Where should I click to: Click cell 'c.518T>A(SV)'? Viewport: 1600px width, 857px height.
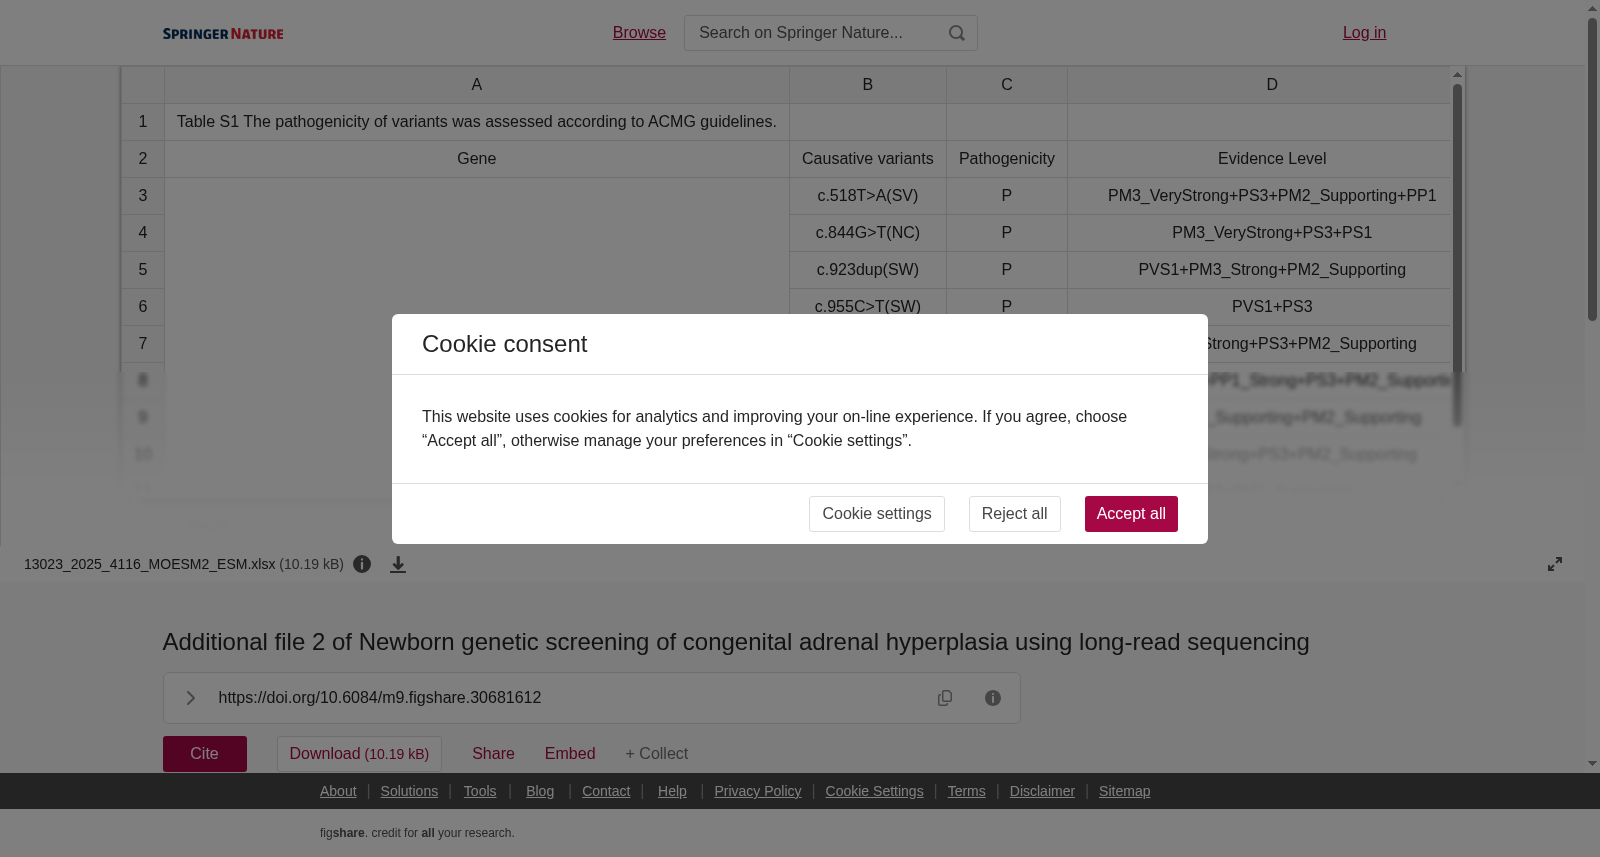click(x=868, y=196)
